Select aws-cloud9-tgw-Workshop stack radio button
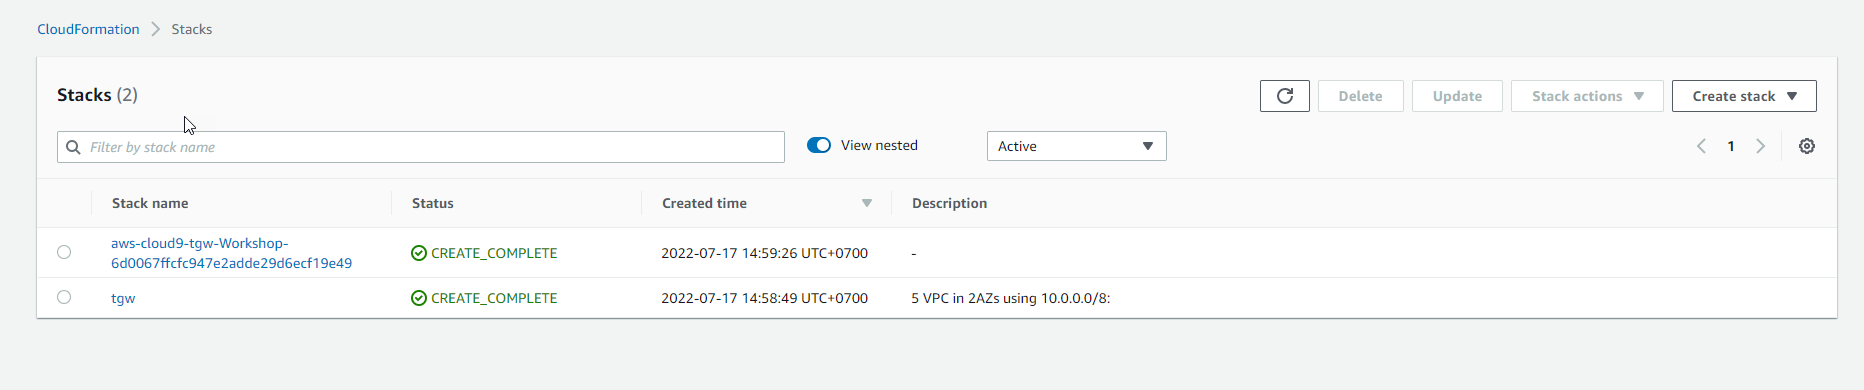Viewport: 1864px width, 390px height. (x=64, y=252)
